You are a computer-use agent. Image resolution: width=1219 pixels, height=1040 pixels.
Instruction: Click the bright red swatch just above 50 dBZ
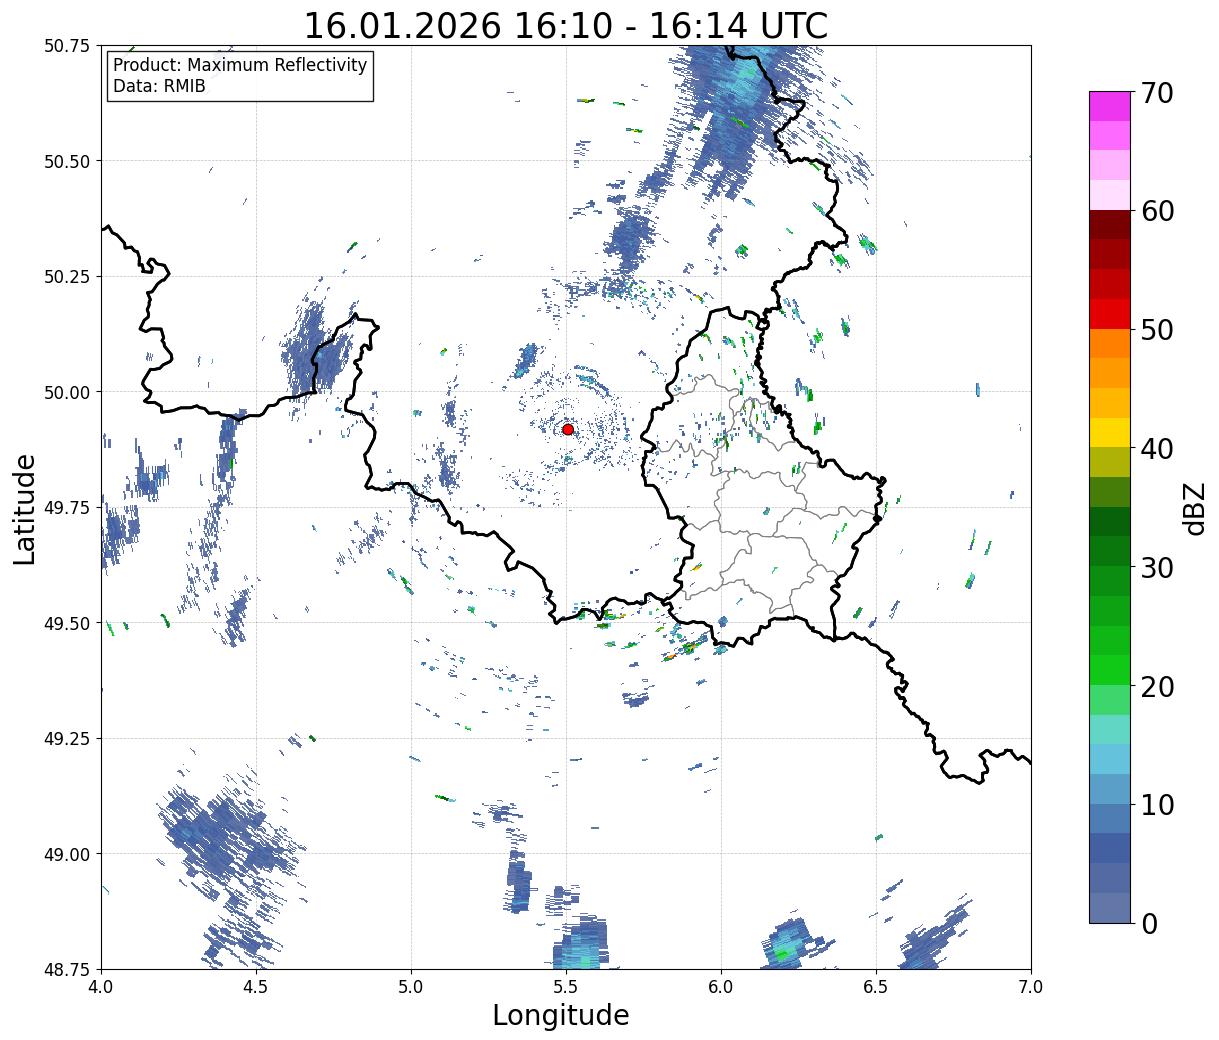(1110, 314)
